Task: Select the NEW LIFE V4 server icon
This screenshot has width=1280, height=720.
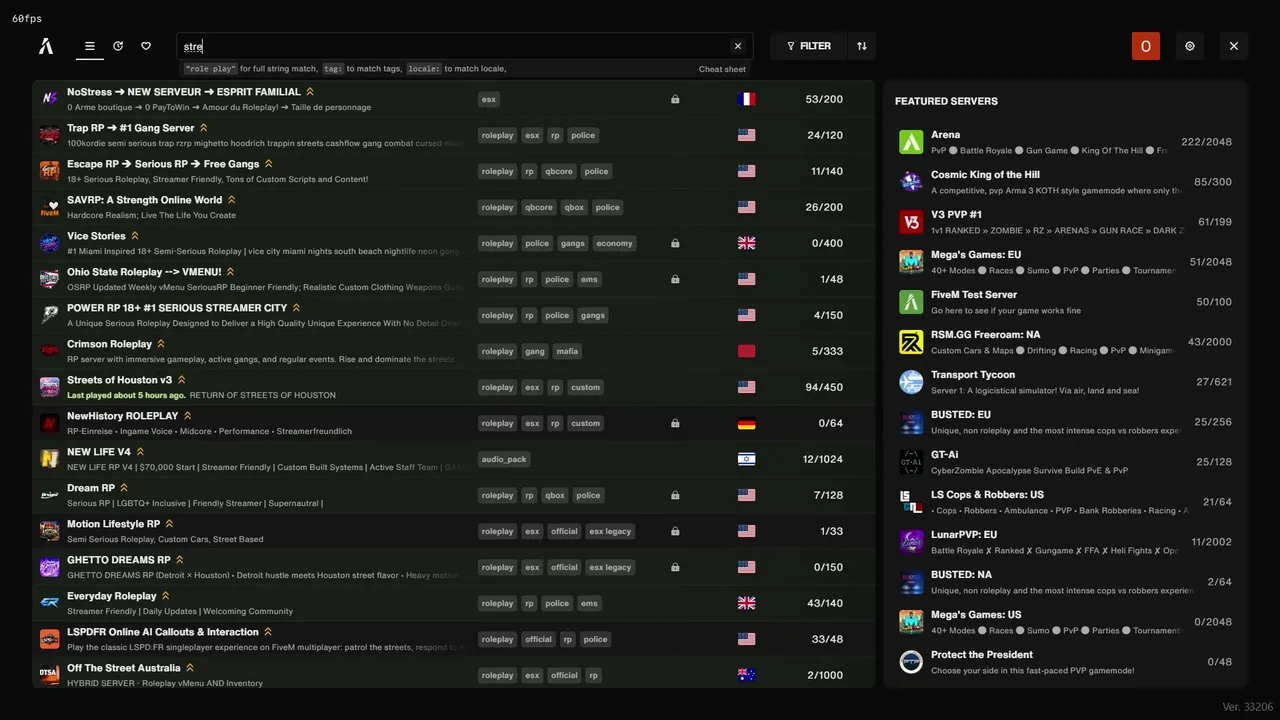Action: click(x=49, y=459)
